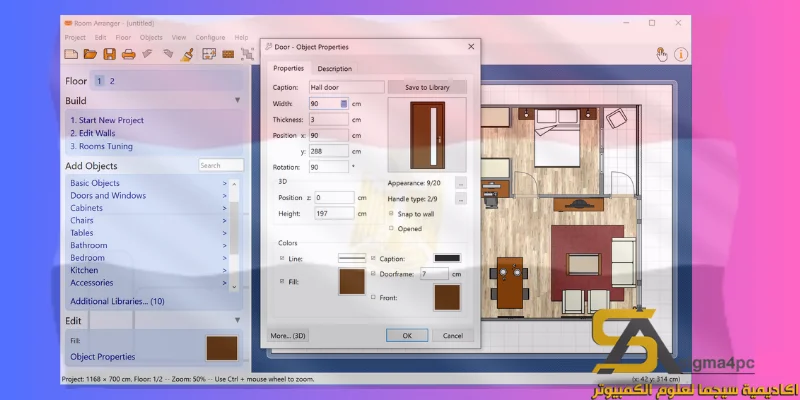Select the dining table in the floor plan

click(510, 282)
